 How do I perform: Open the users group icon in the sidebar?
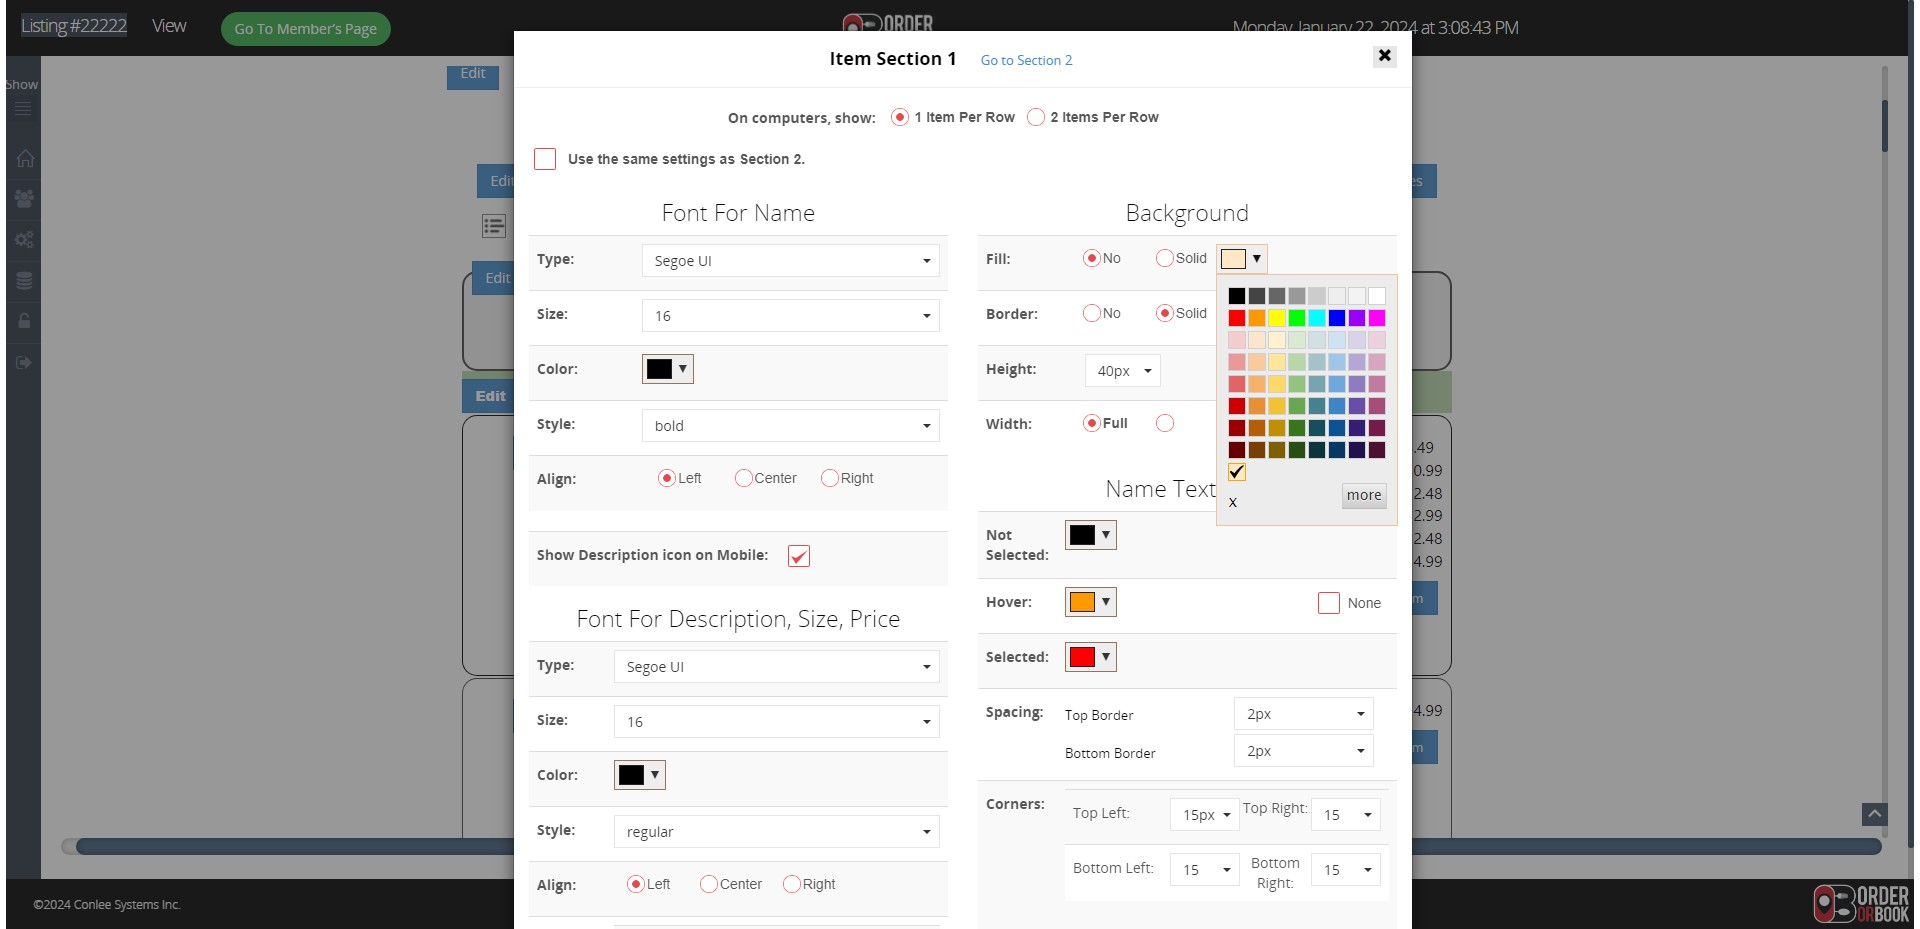24,199
